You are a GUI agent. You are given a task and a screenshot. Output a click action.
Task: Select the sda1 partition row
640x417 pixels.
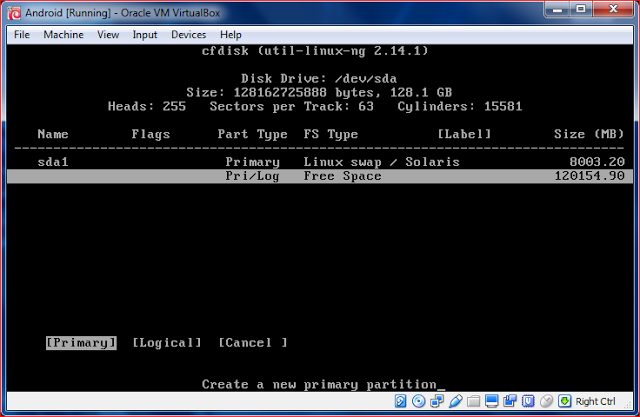tap(320, 162)
